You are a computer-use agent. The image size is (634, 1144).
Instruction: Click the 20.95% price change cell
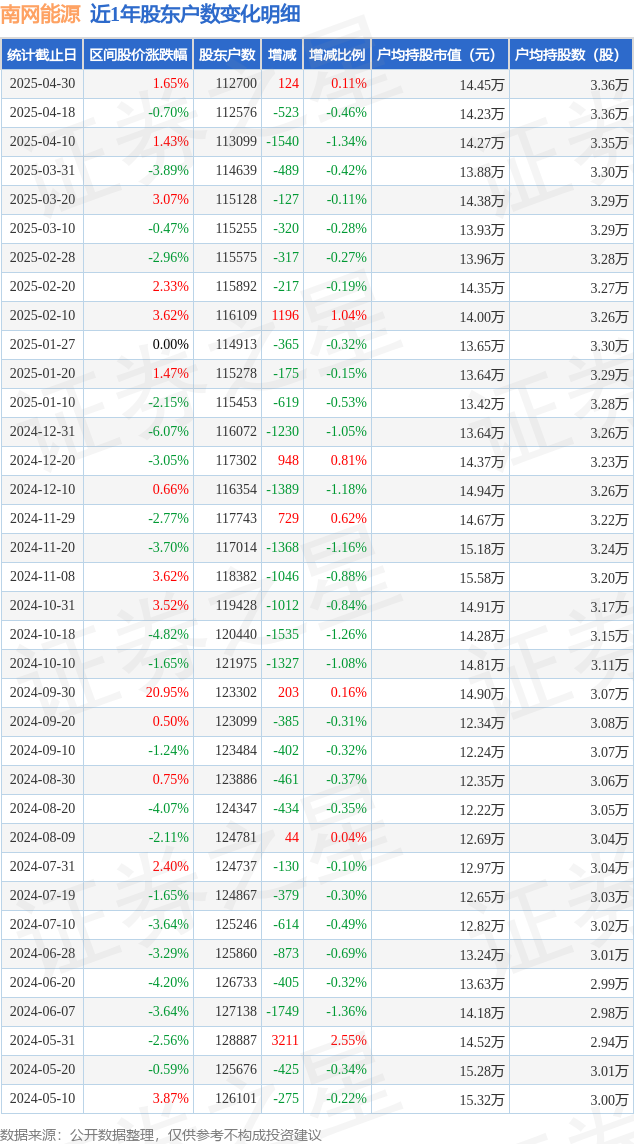(x=169, y=692)
